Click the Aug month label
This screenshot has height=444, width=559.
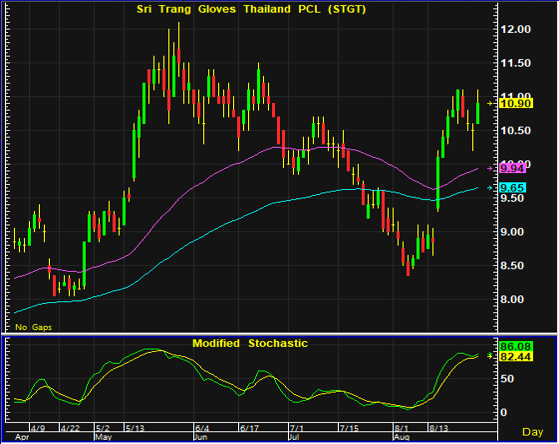point(402,437)
